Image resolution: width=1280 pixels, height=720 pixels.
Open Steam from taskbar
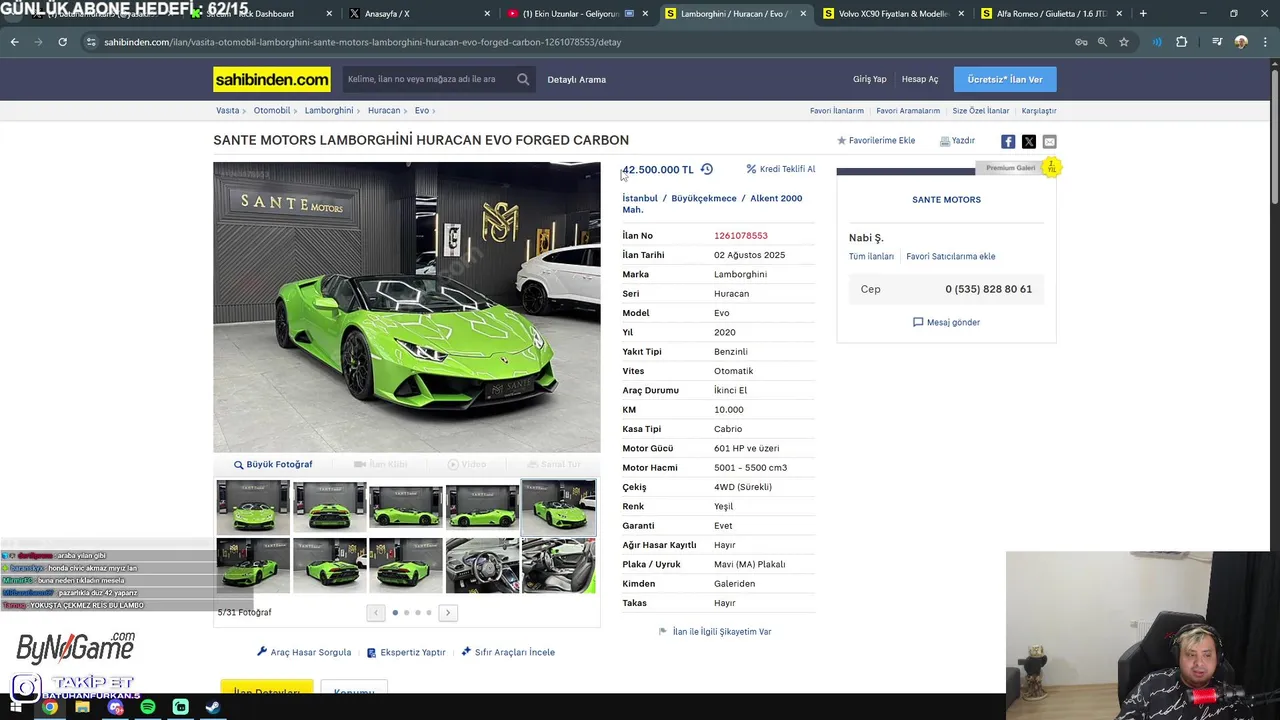click(x=213, y=707)
